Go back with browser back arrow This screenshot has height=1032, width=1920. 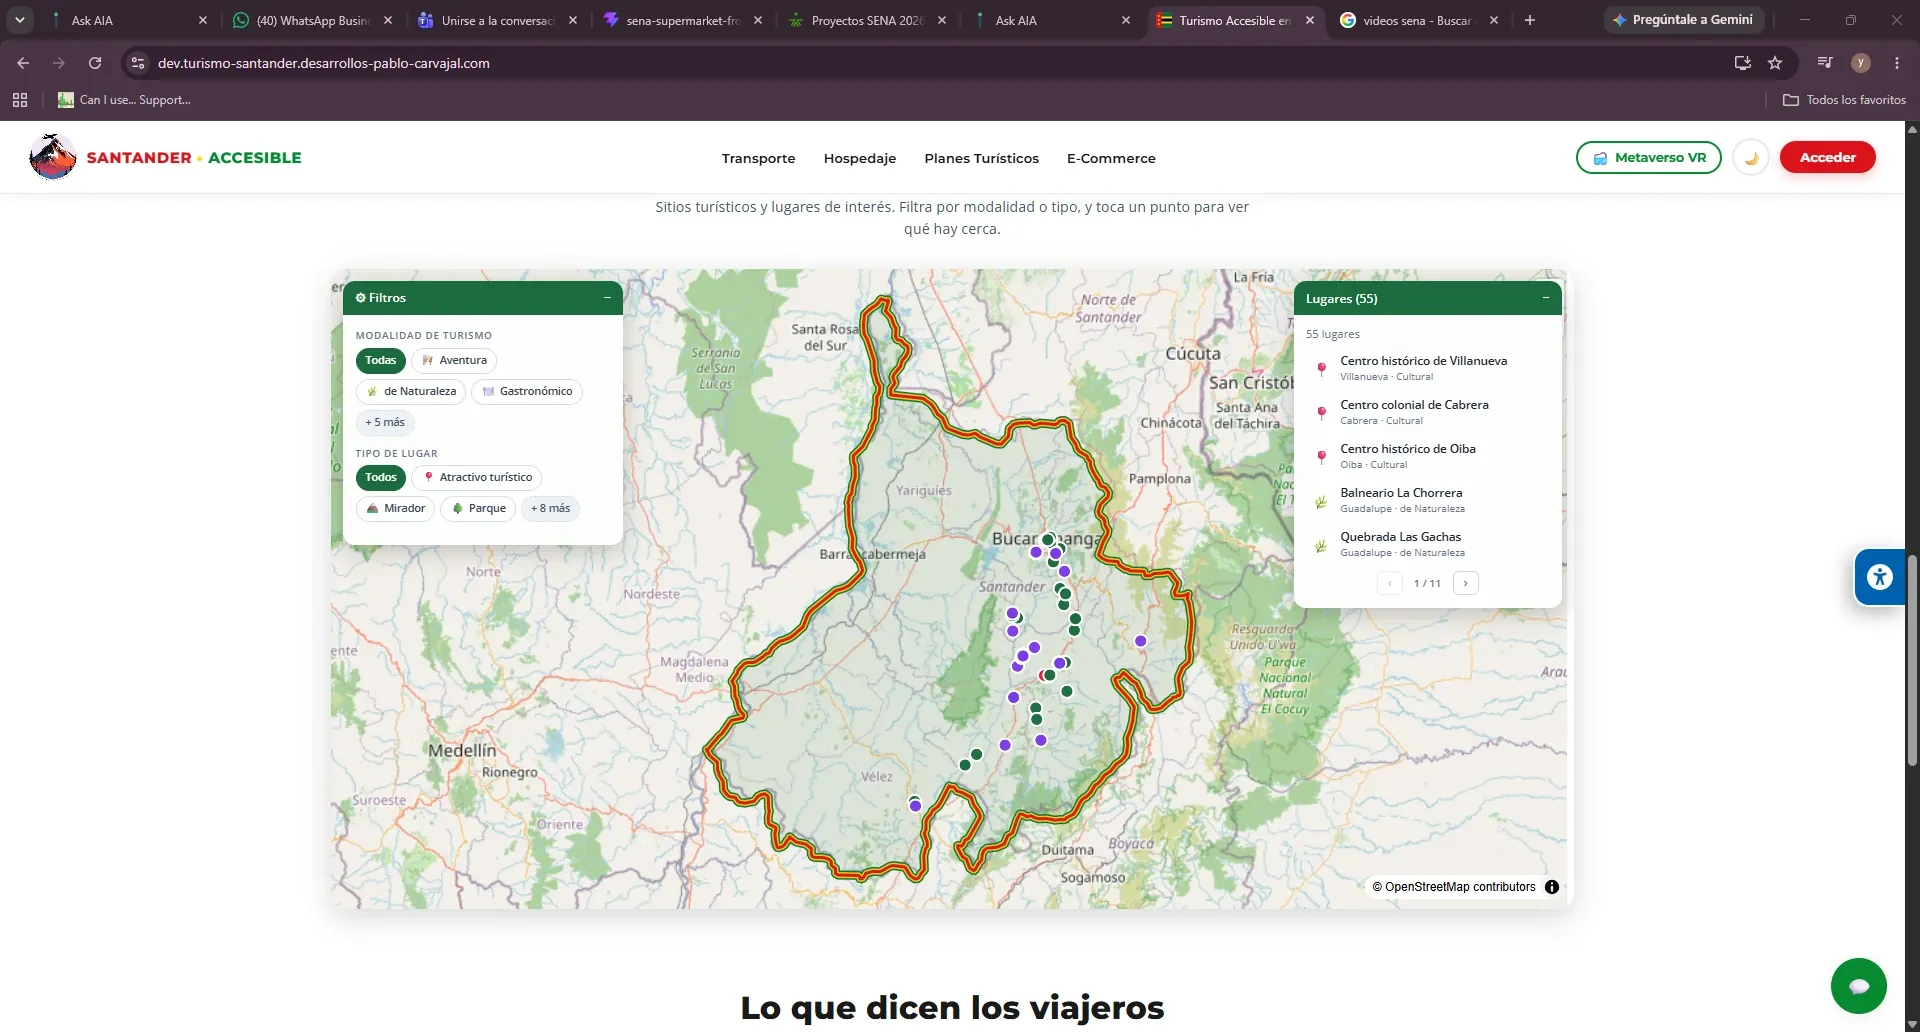(x=23, y=63)
